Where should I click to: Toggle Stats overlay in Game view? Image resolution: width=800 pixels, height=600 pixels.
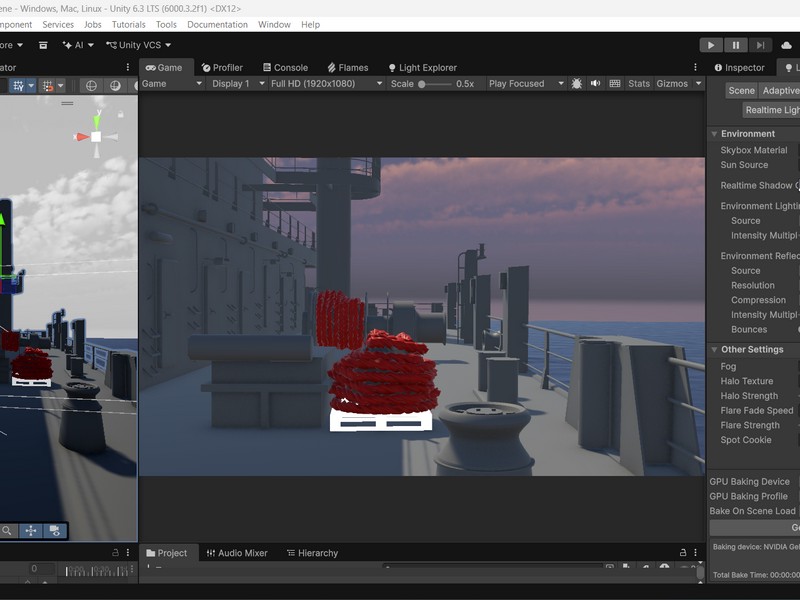coord(639,84)
